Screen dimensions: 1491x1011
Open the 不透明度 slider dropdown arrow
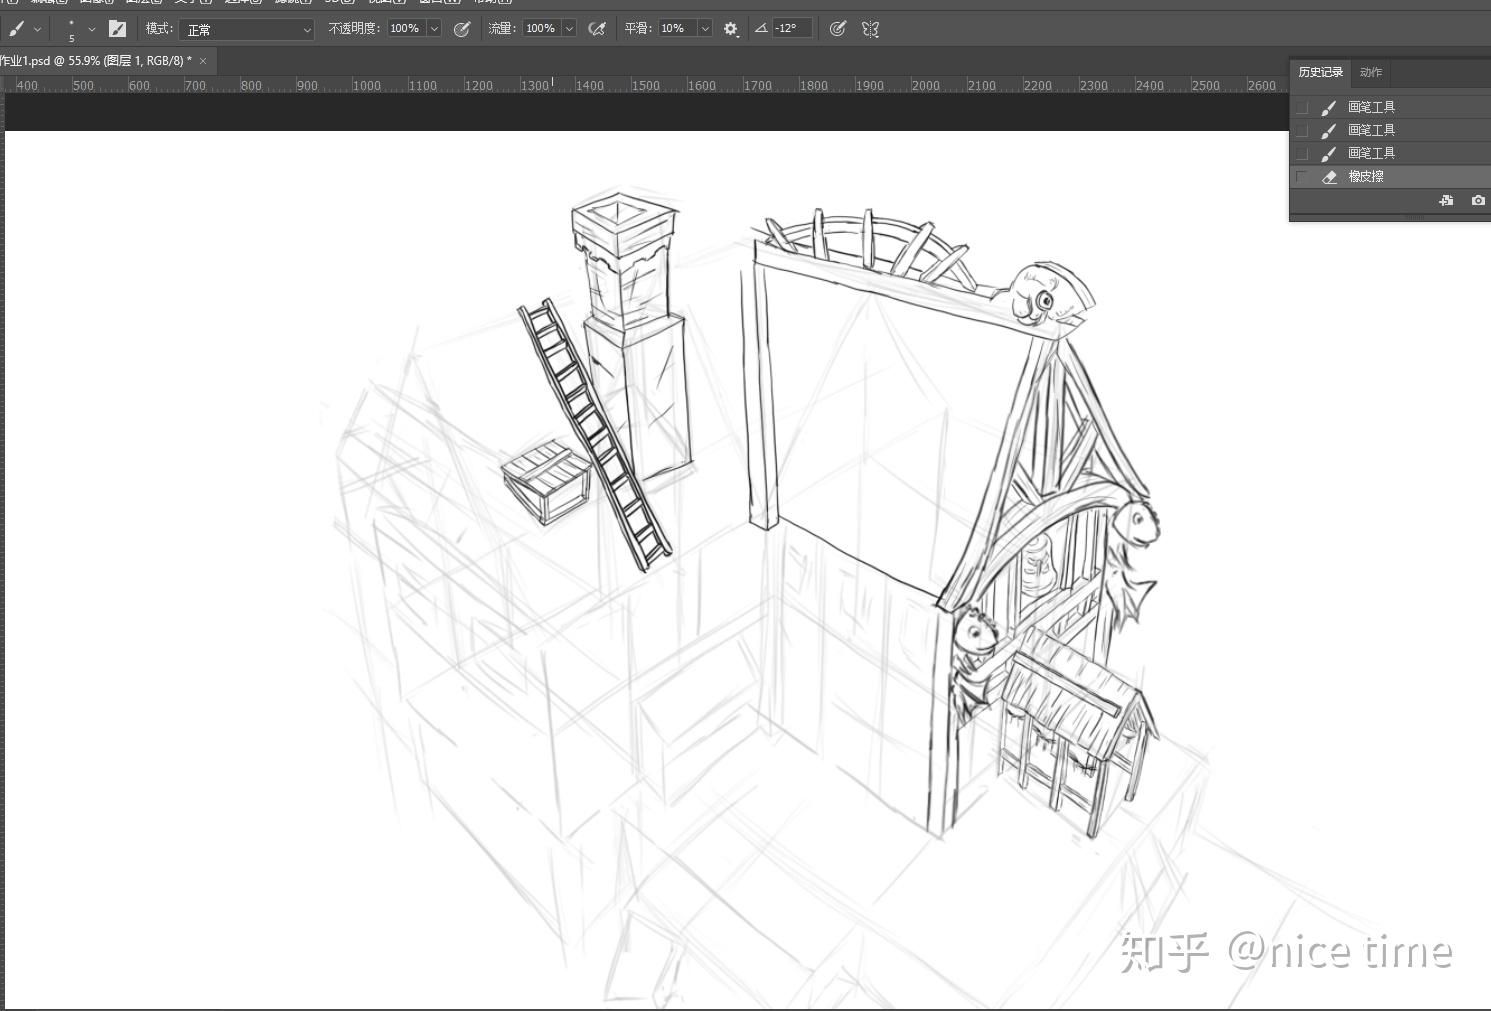coord(435,29)
